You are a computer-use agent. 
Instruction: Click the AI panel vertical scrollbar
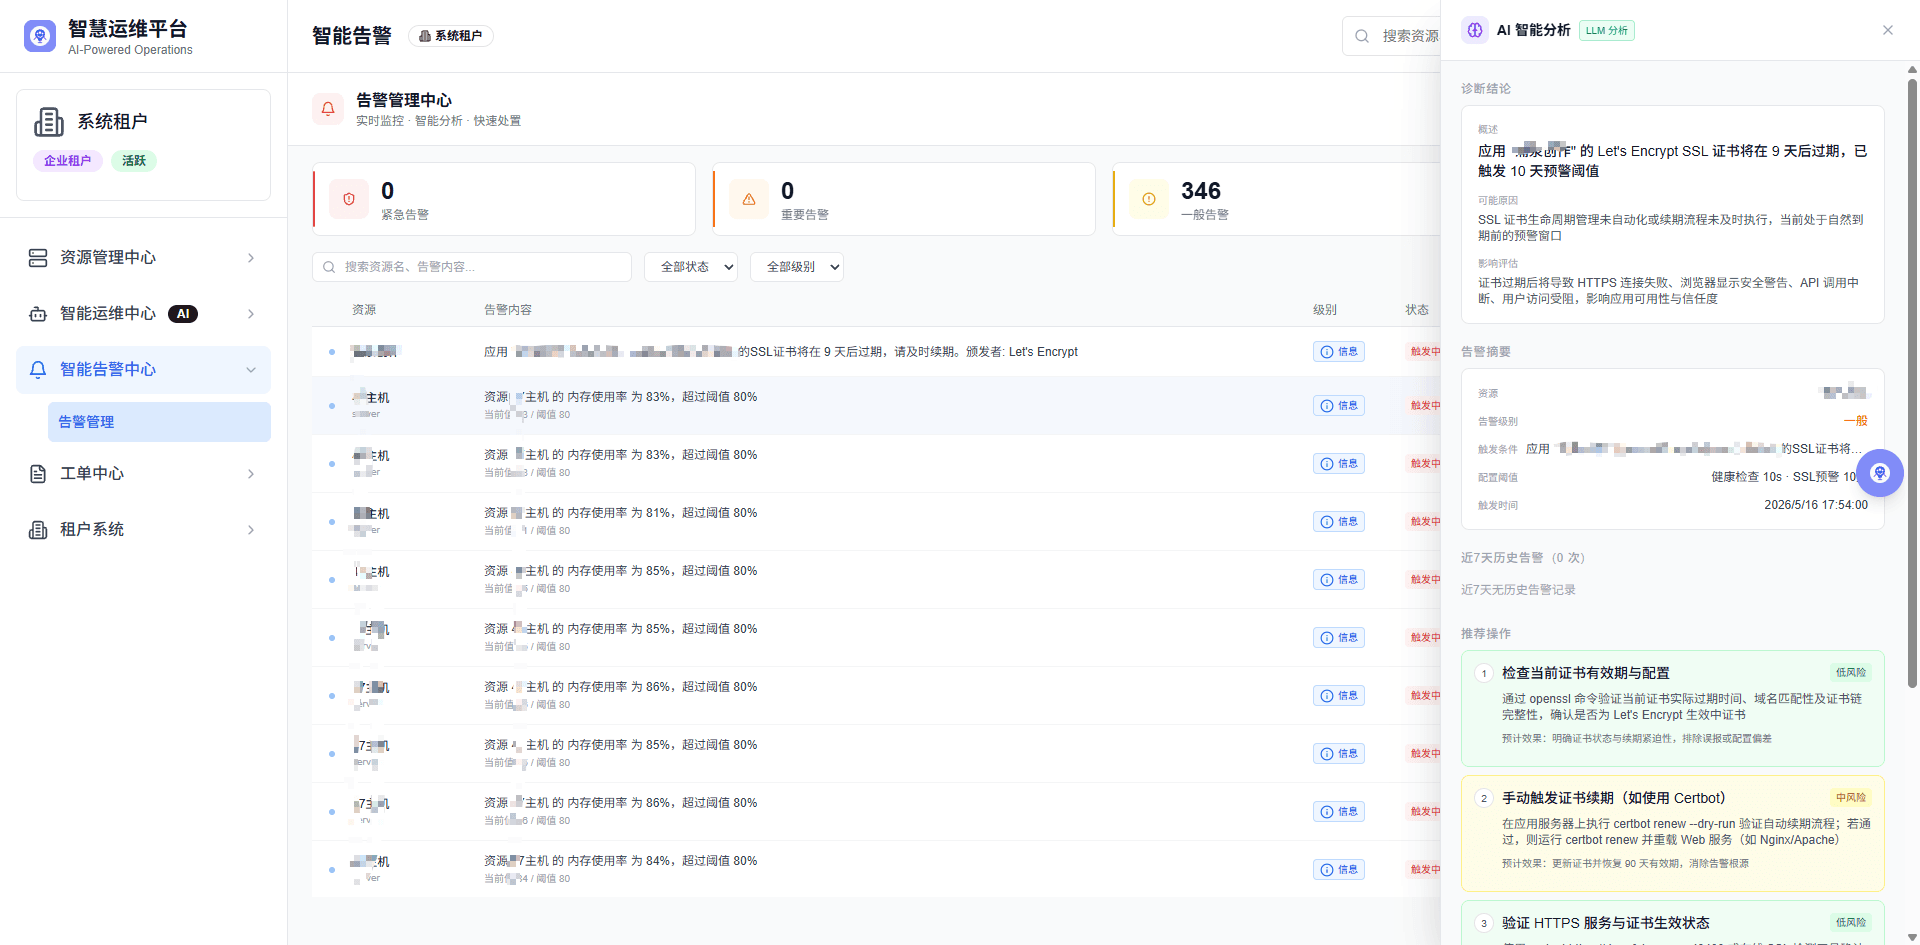click(x=1912, y=383)
